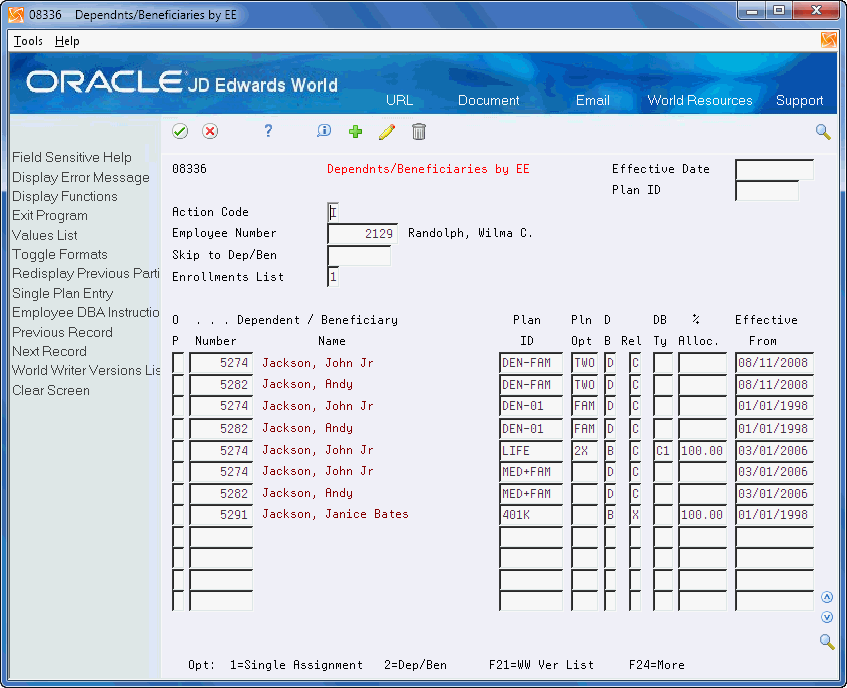The width and height of the screenshot is (847, 688).
Task: Select Previous Record
Action: 62,332
